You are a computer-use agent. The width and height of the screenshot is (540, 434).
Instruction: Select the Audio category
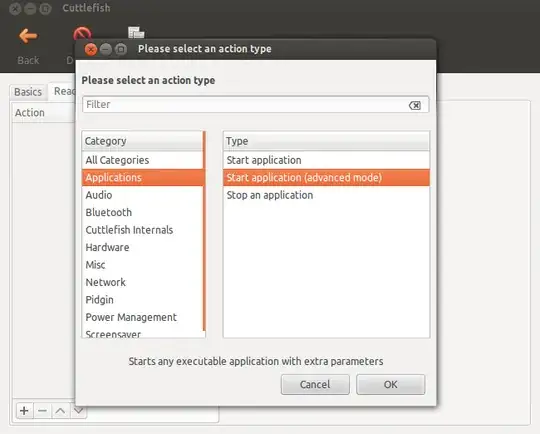click(143, 195)
